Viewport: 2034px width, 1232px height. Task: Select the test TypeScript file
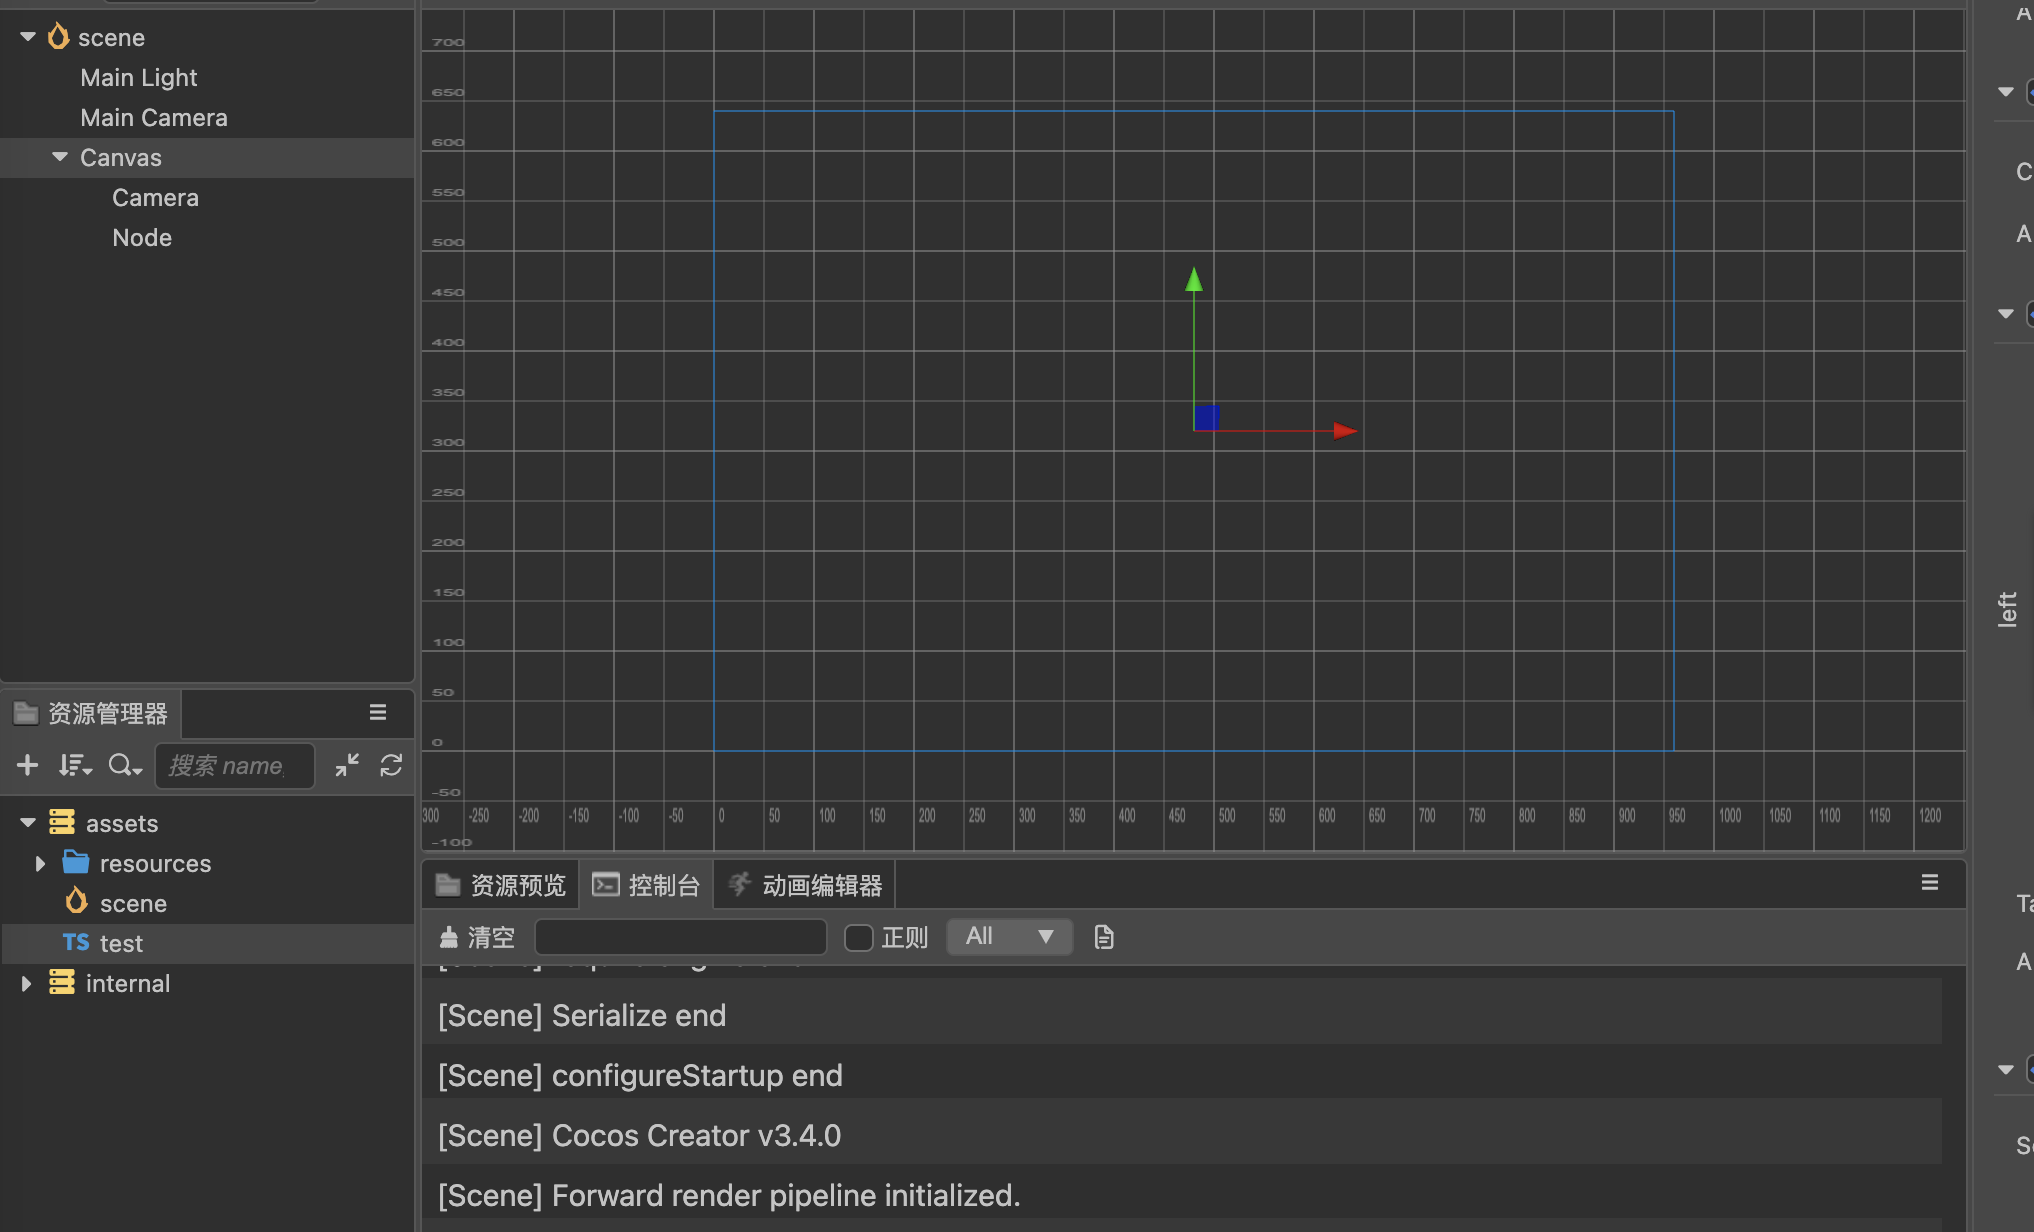(120, 943)
